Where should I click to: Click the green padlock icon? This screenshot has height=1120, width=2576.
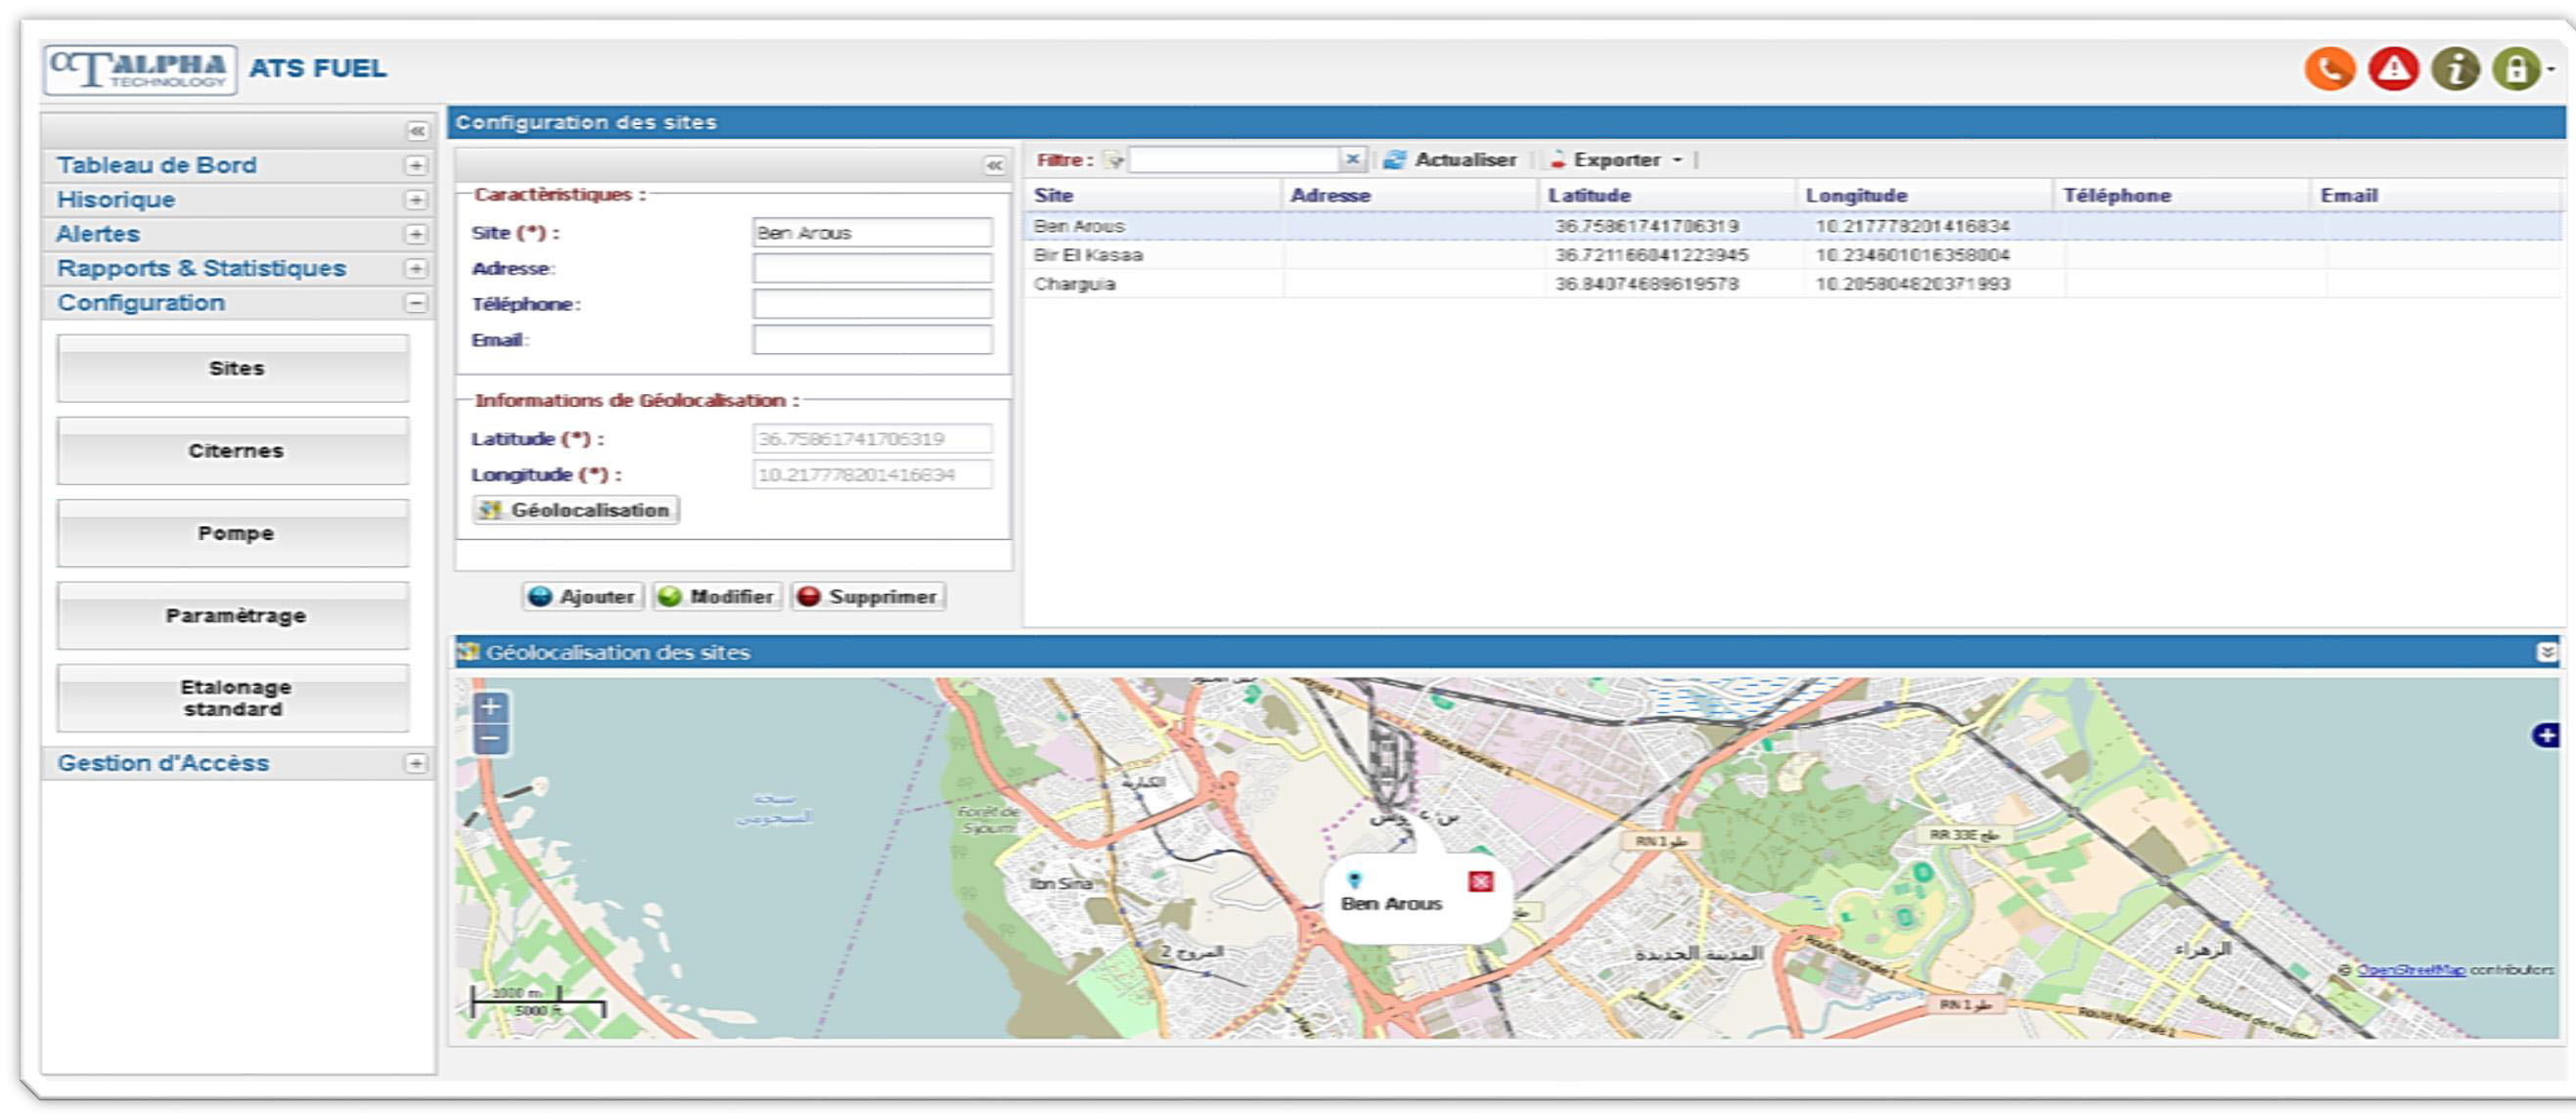(2516, 69)
